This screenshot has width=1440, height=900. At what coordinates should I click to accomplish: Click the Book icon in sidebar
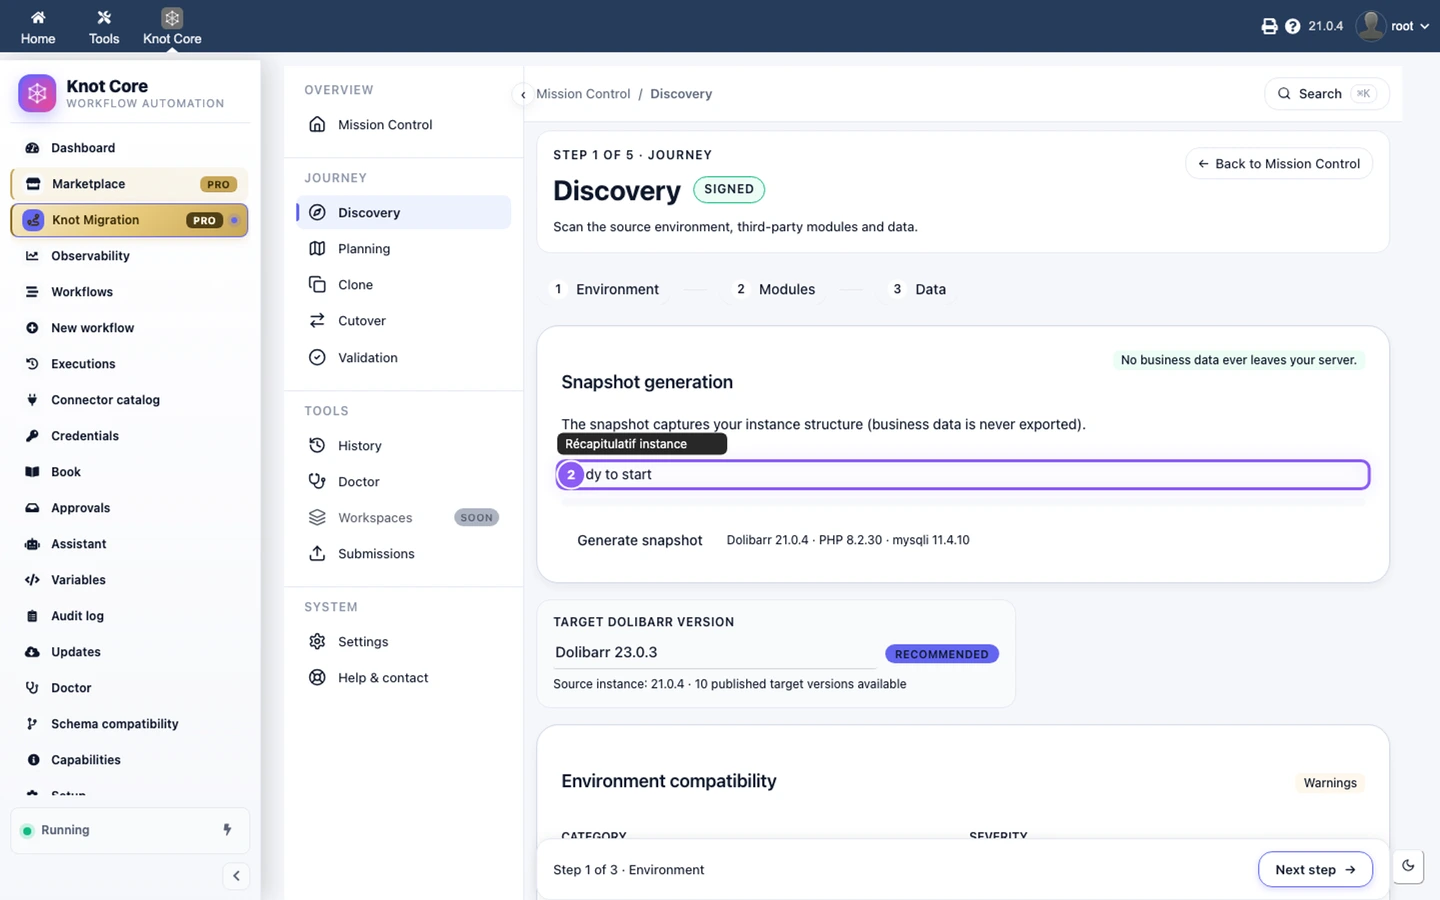pos(32,472)
